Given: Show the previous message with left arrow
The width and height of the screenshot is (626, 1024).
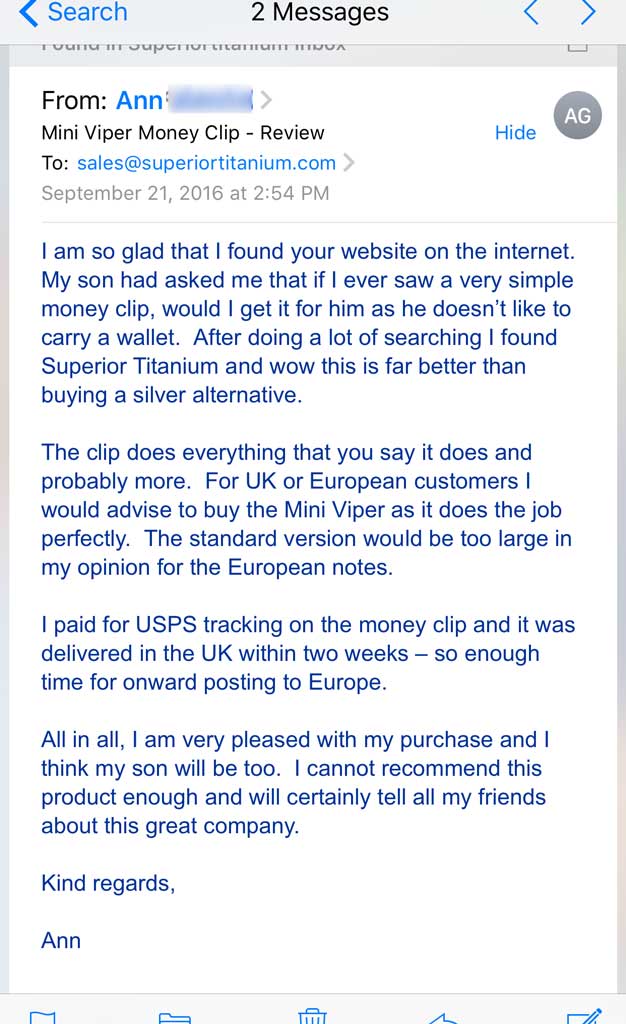Looking at the screenshot, I should [532, 12].
